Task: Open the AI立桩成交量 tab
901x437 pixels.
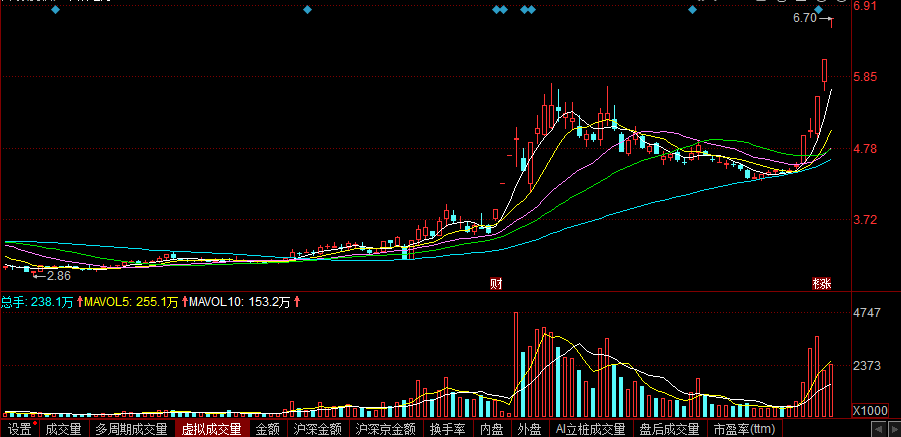Action: 591,429
